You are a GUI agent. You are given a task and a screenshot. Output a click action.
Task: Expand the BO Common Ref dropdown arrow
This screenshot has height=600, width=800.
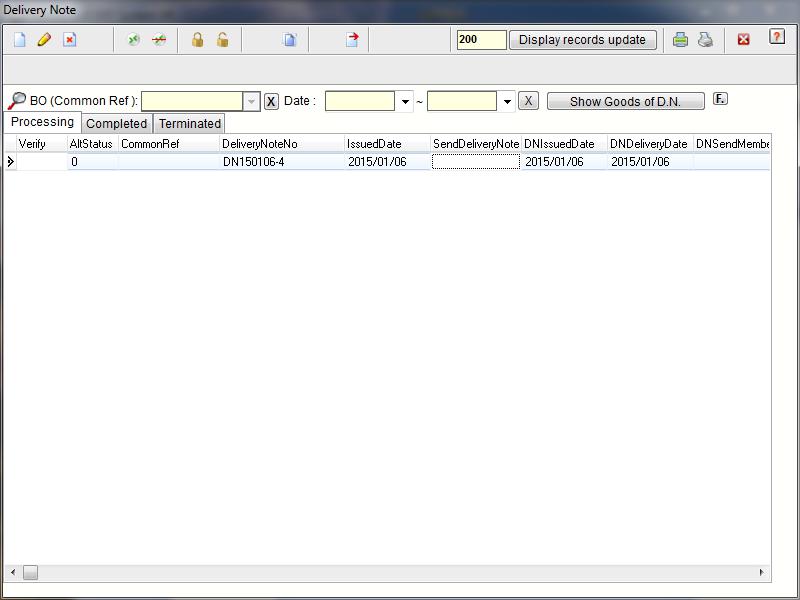251,101
